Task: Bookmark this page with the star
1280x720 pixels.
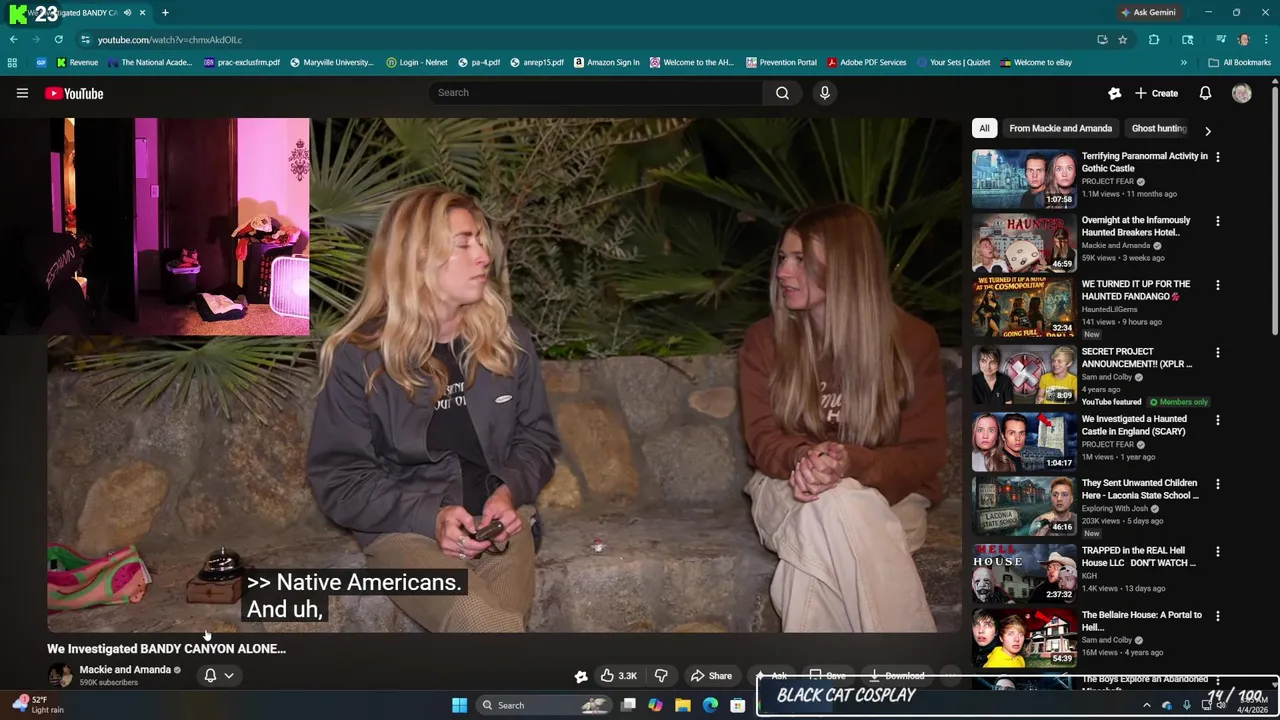Action: pos(1123,40)
